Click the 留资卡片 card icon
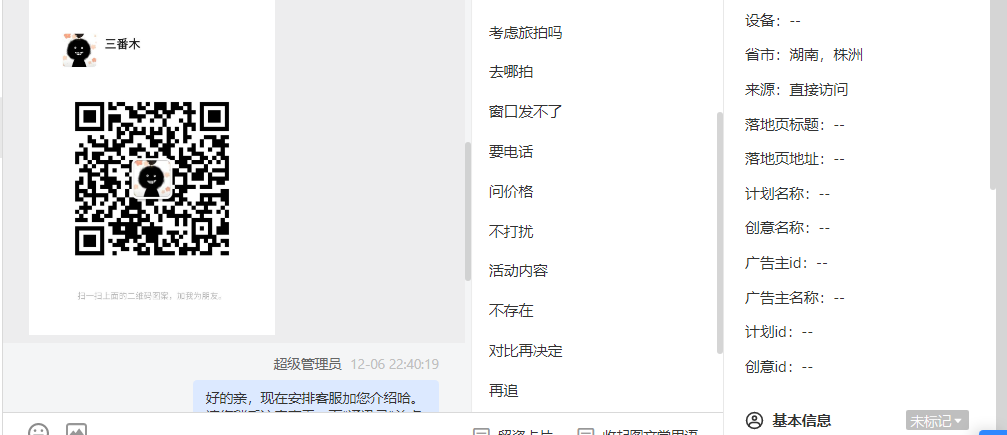 tap(481, 432)
